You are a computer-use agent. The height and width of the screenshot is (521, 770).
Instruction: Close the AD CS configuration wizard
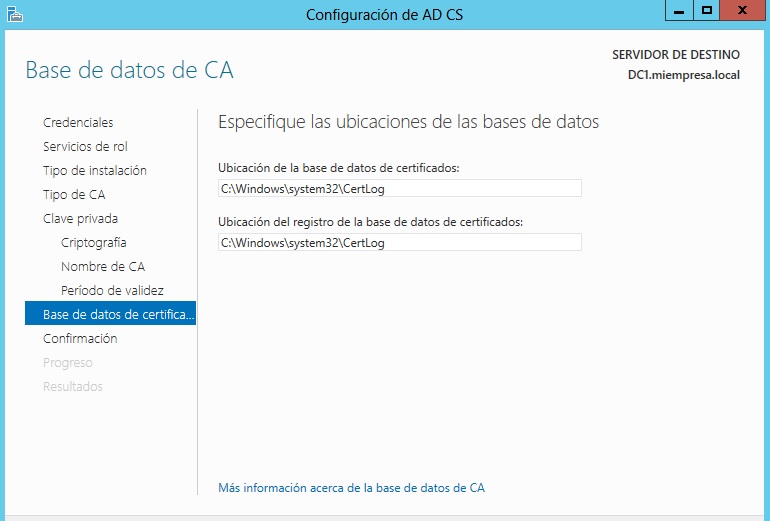[x=743, y=11]
